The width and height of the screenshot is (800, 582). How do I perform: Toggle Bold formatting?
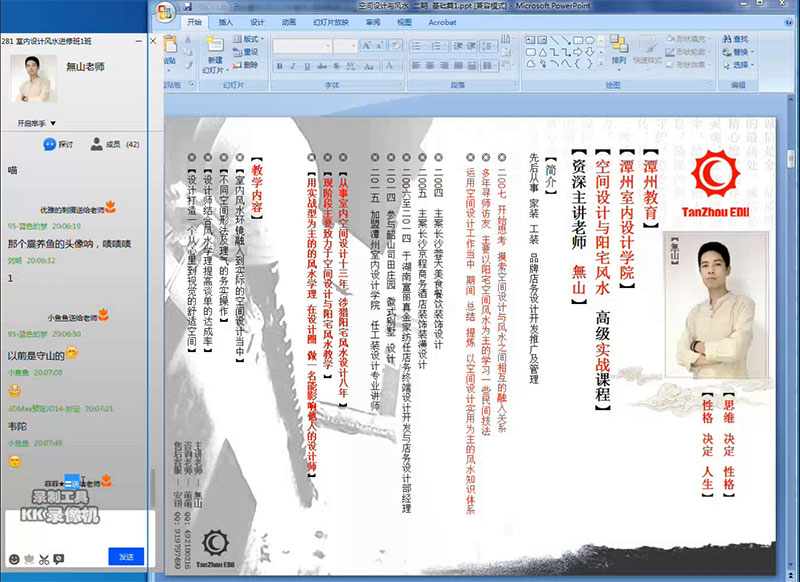280,66
